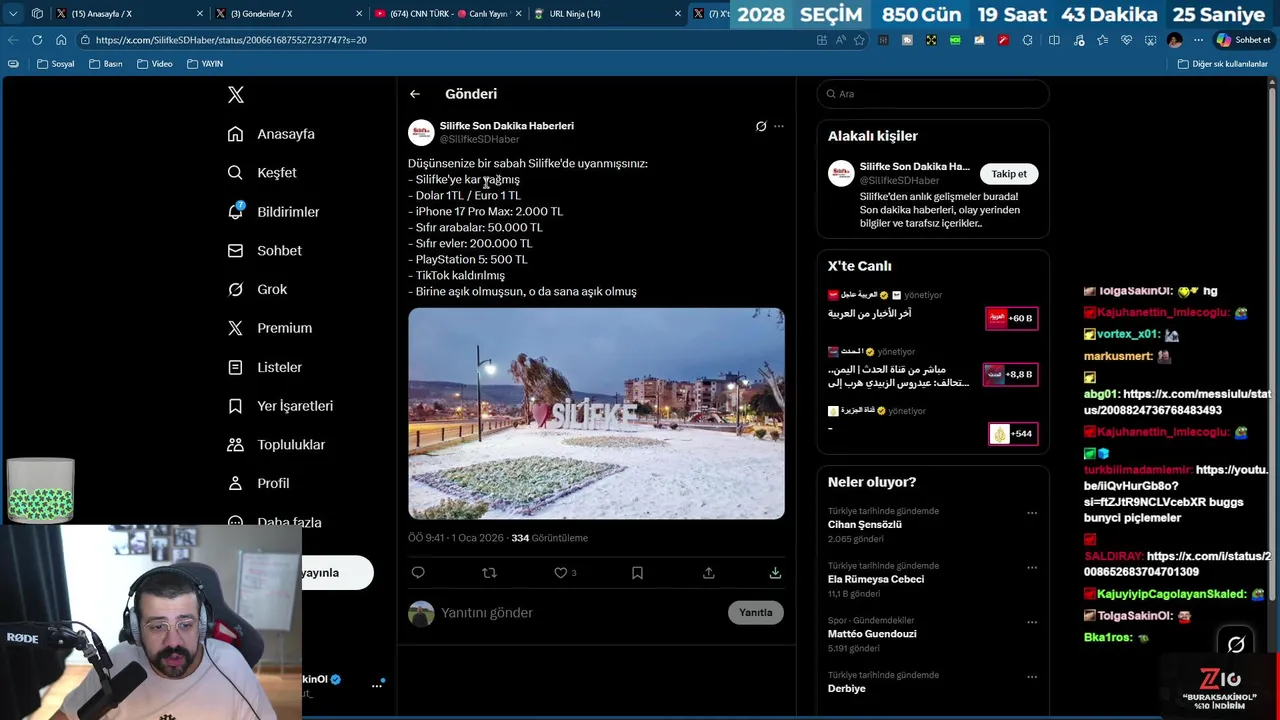The image size is (1280, 720).
Task: Open Premium page in the sidebar
Action: point(269,328)
